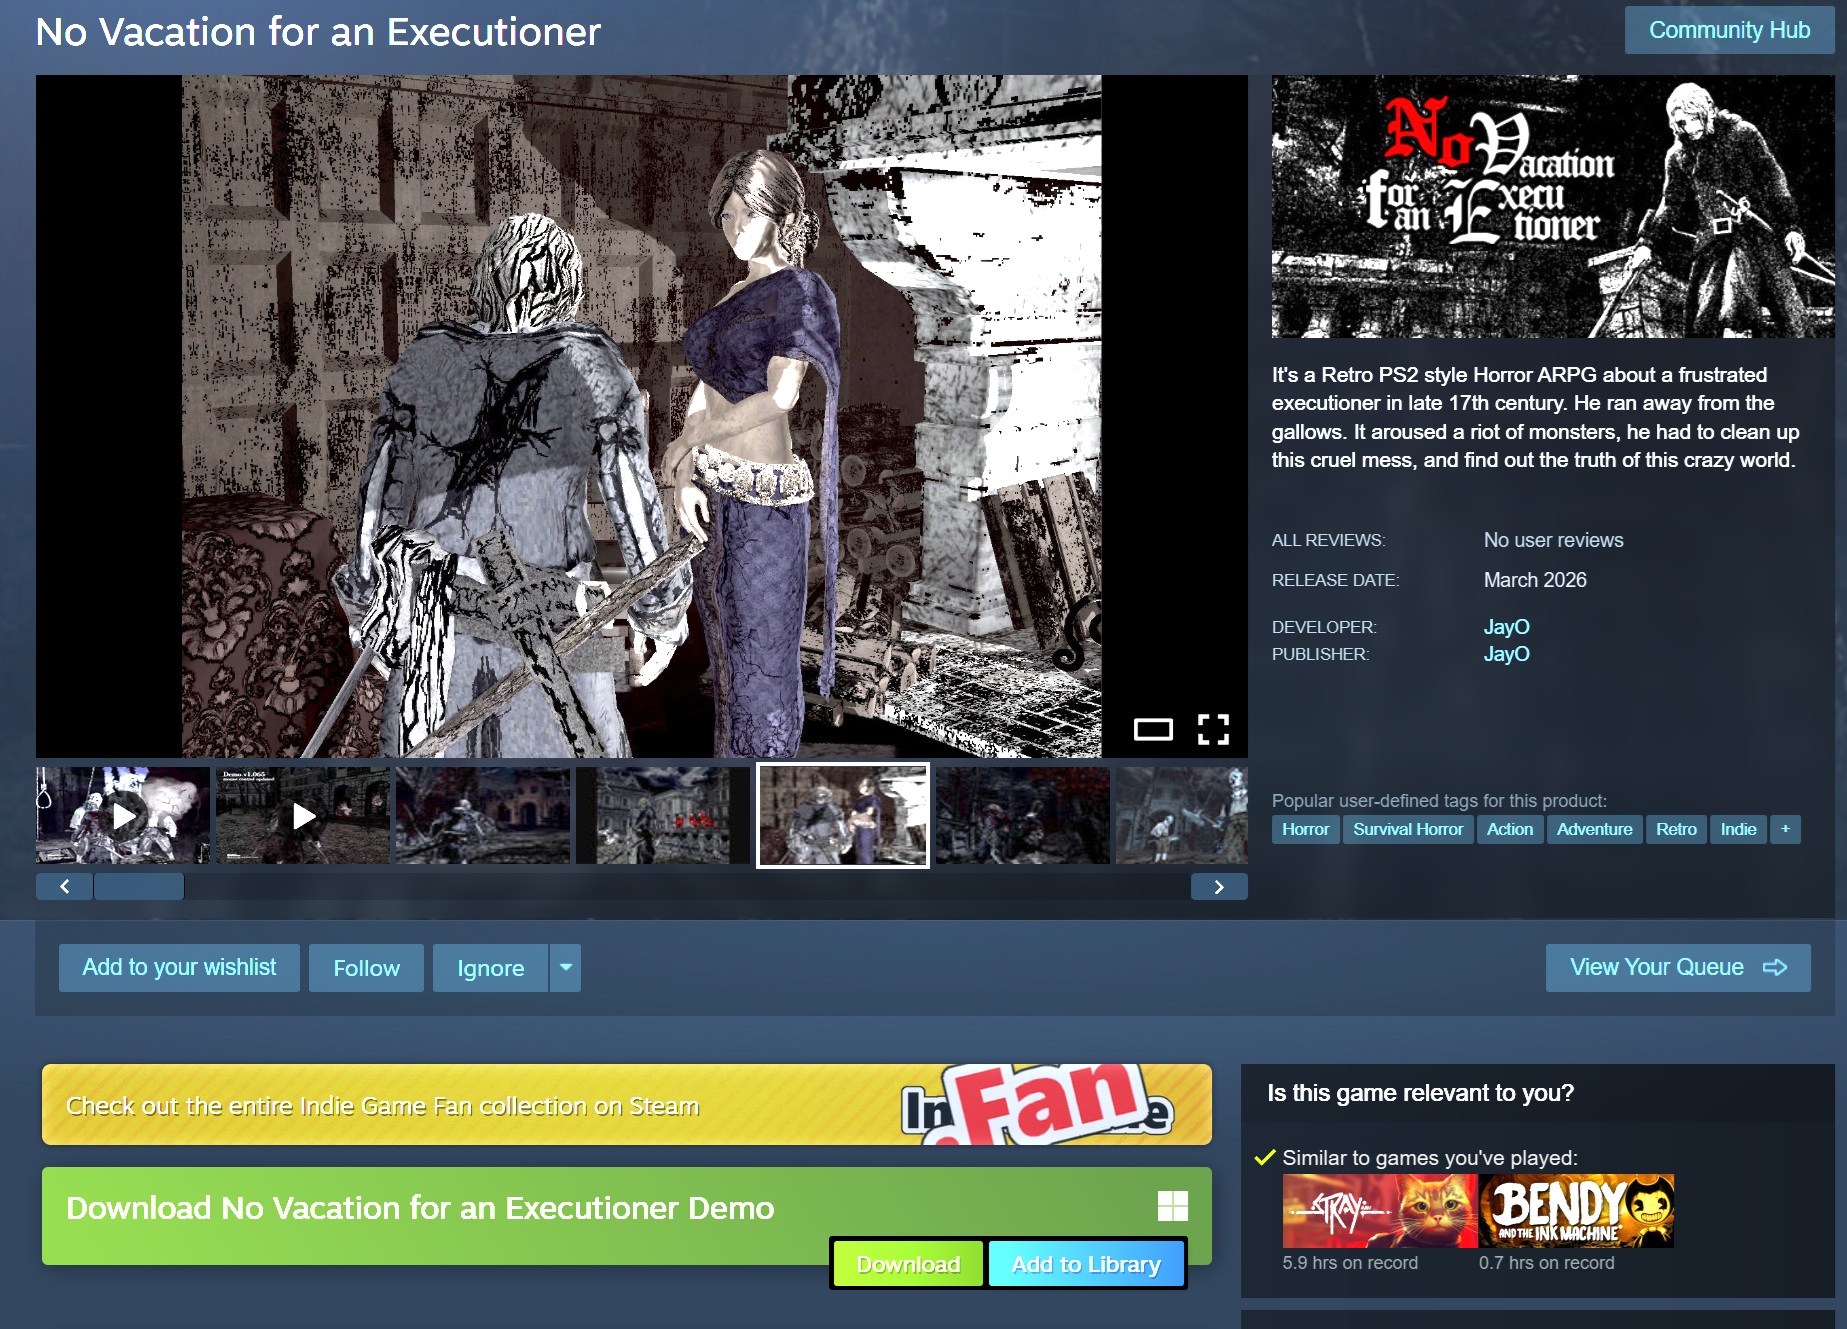Click the game description paragraph

pos(1536,417)
